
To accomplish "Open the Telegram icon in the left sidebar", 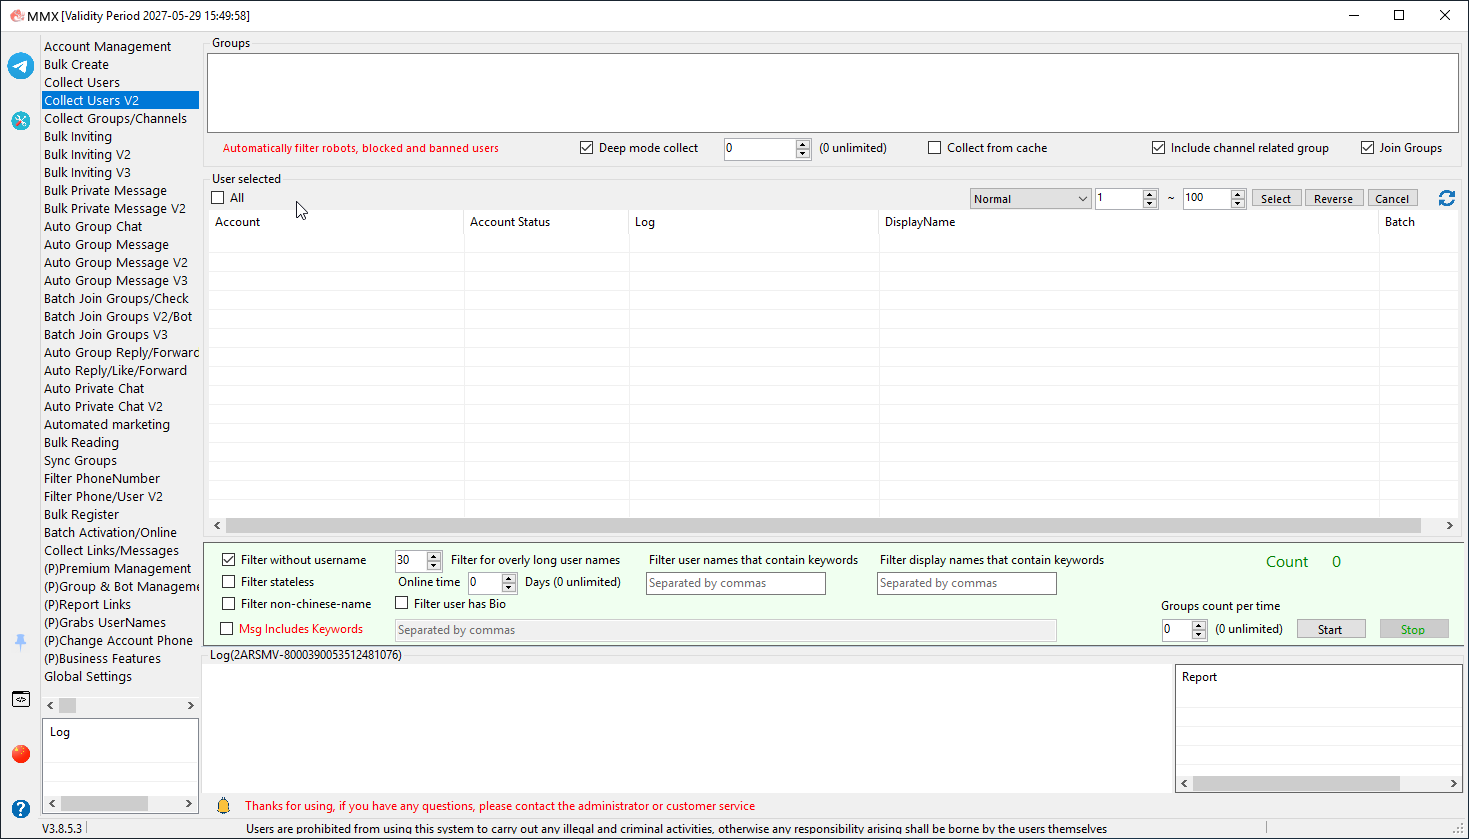I will pyautogui.click(x=21, y=66).
